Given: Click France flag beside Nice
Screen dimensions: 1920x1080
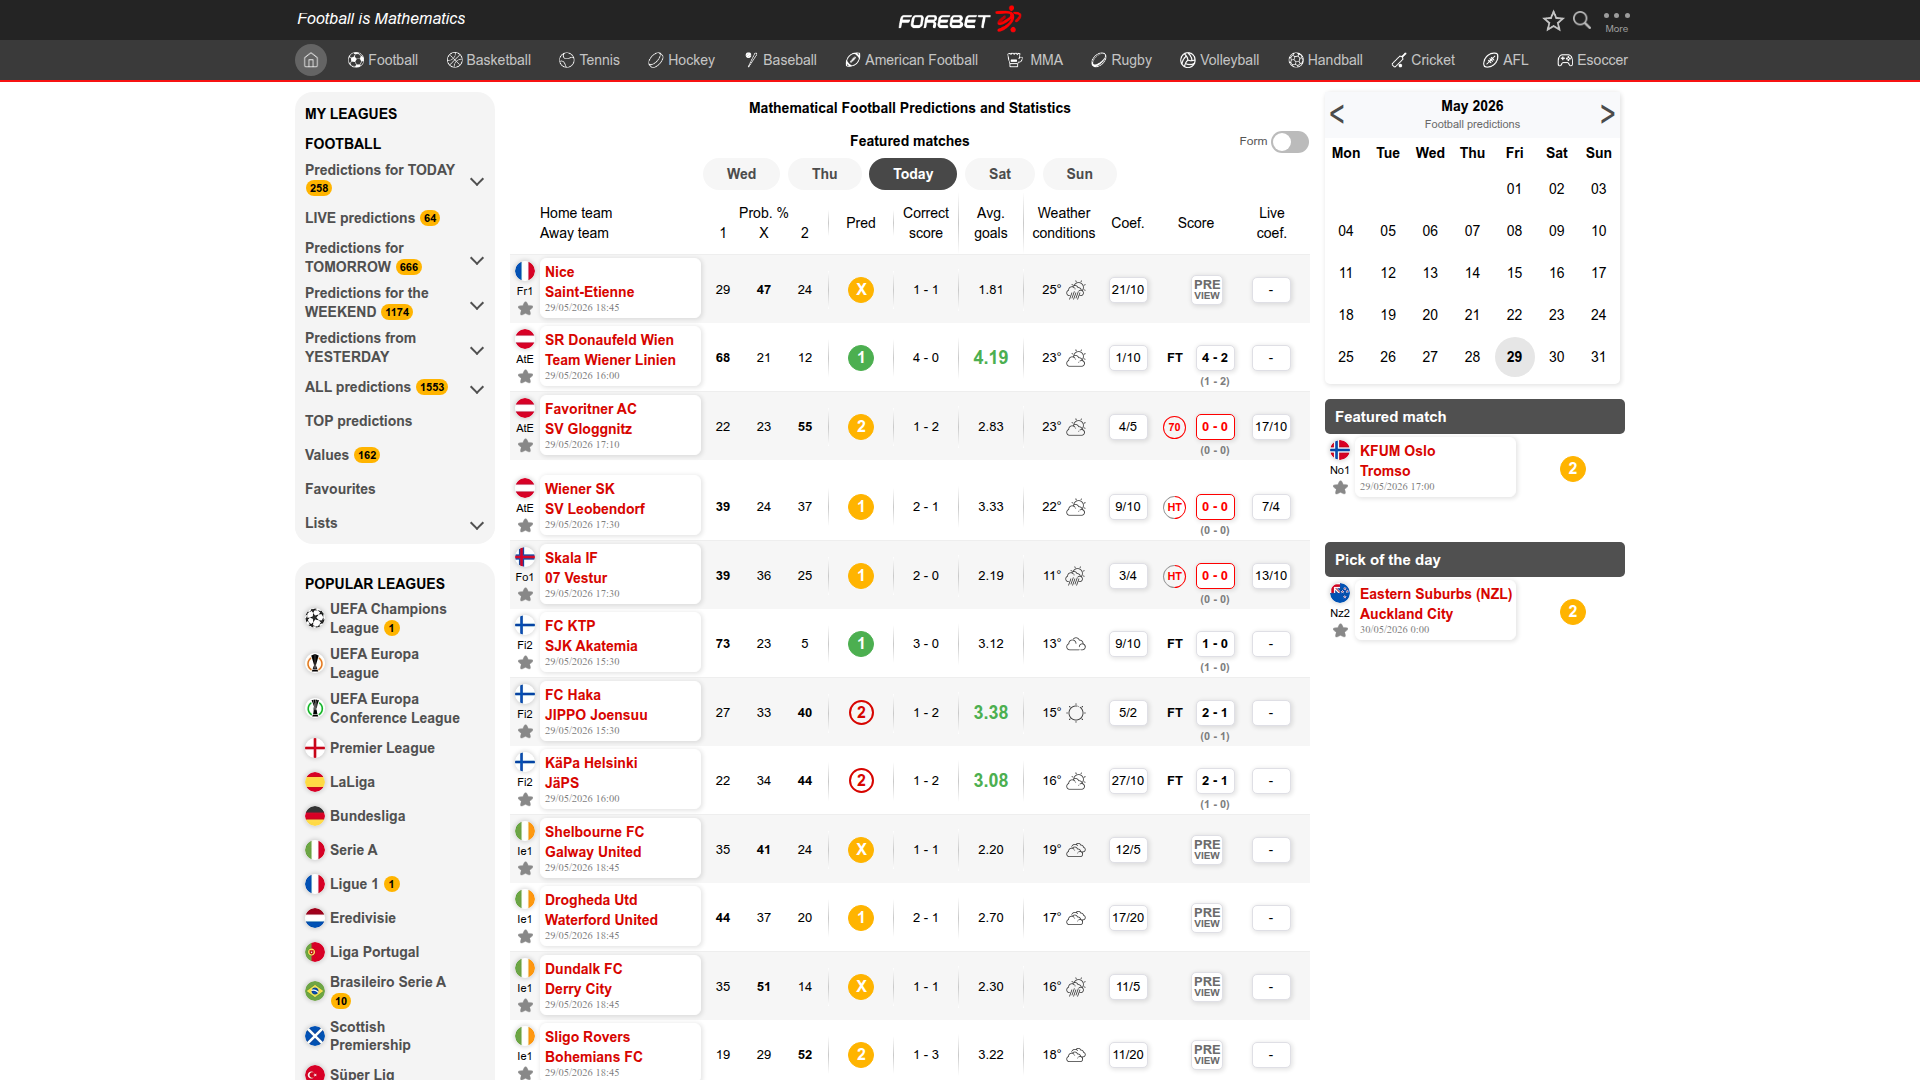Looking at the screenshot, I should pos(525,271).
